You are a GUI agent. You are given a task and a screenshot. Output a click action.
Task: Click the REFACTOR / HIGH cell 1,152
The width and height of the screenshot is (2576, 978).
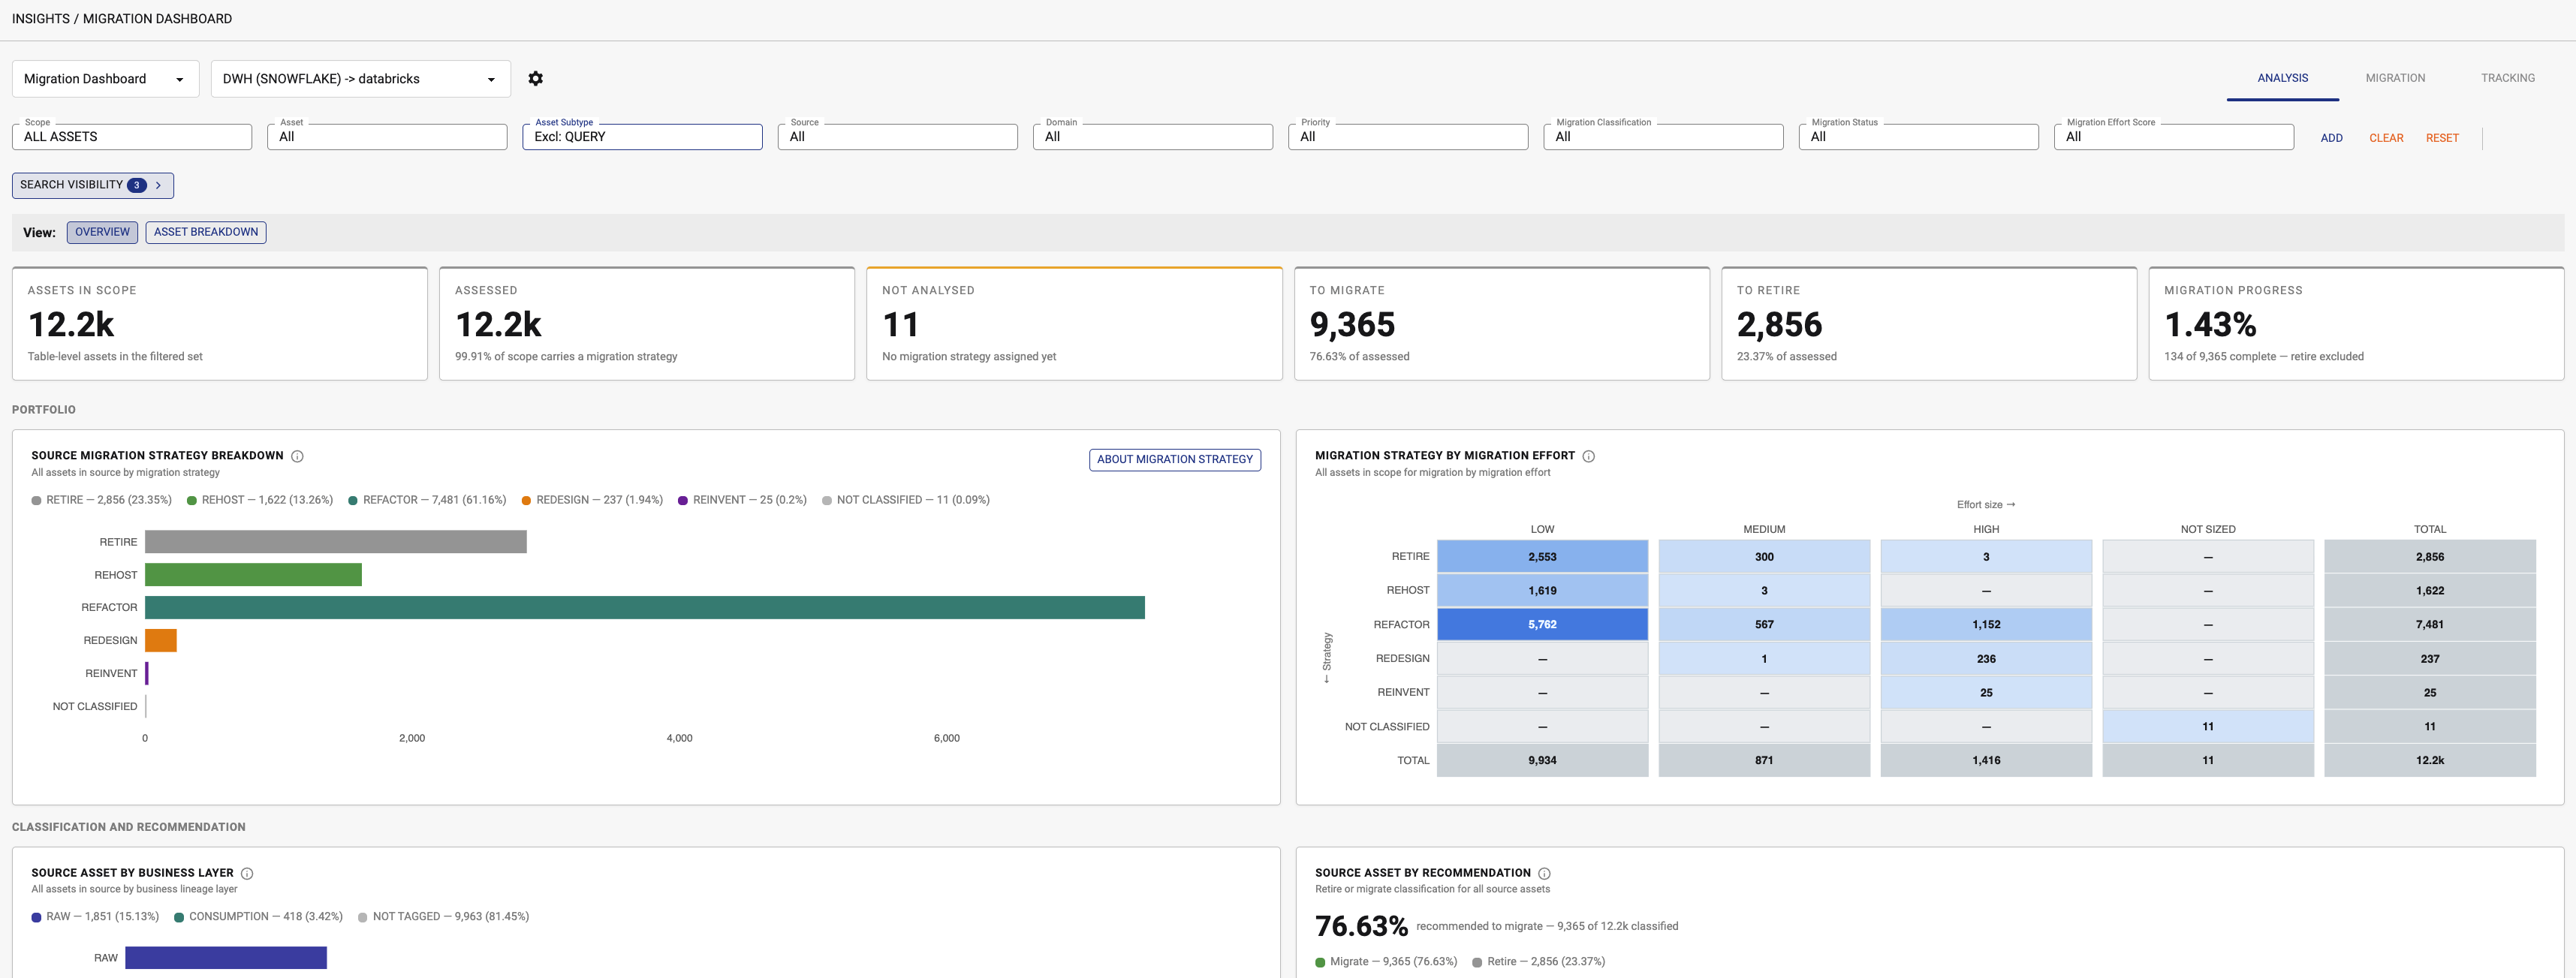pyautogui.click(x=1986, y=624)
